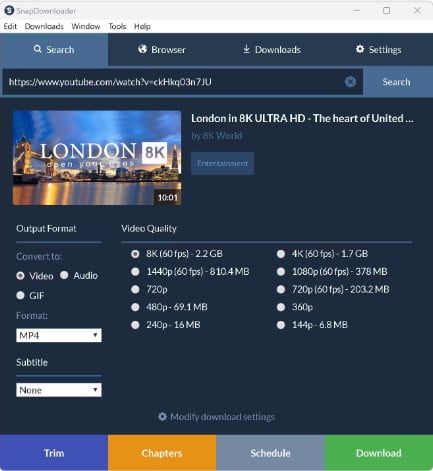433x471 pixels.
Task: Click the gear icon on Settings tab
Action: click(360, 49)
